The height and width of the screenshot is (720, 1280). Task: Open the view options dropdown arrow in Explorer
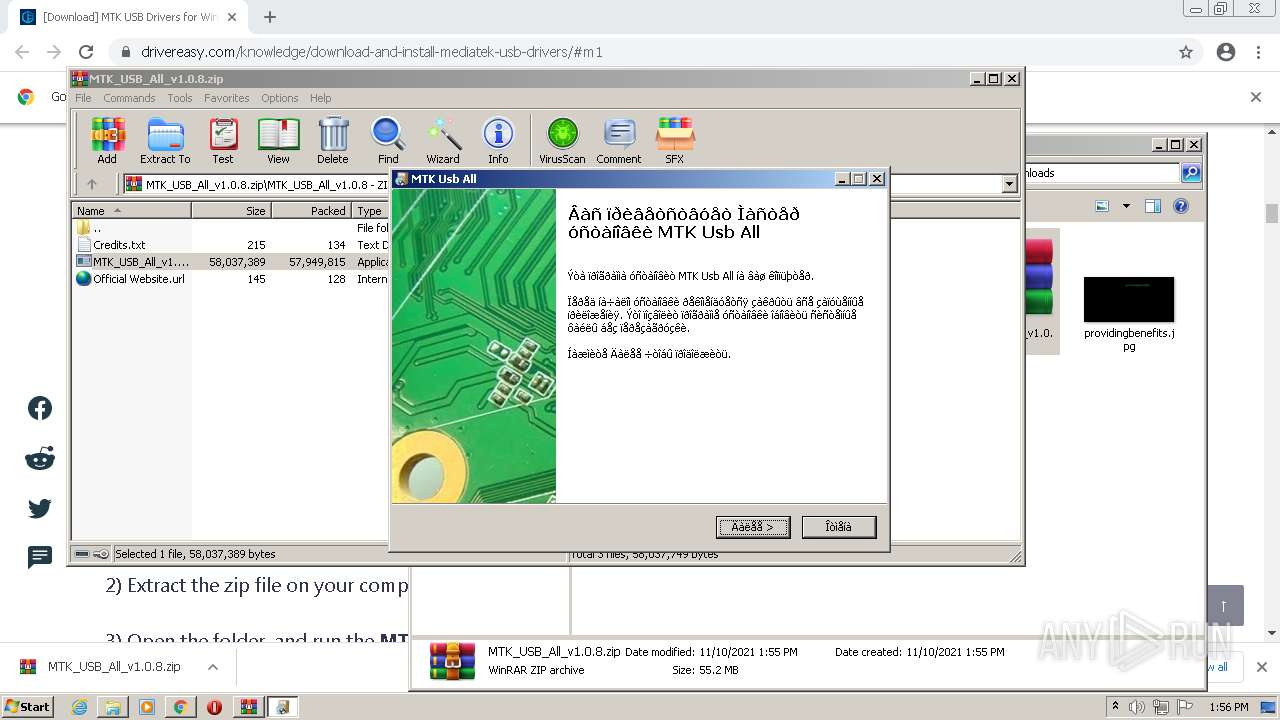pos(1126,206)
